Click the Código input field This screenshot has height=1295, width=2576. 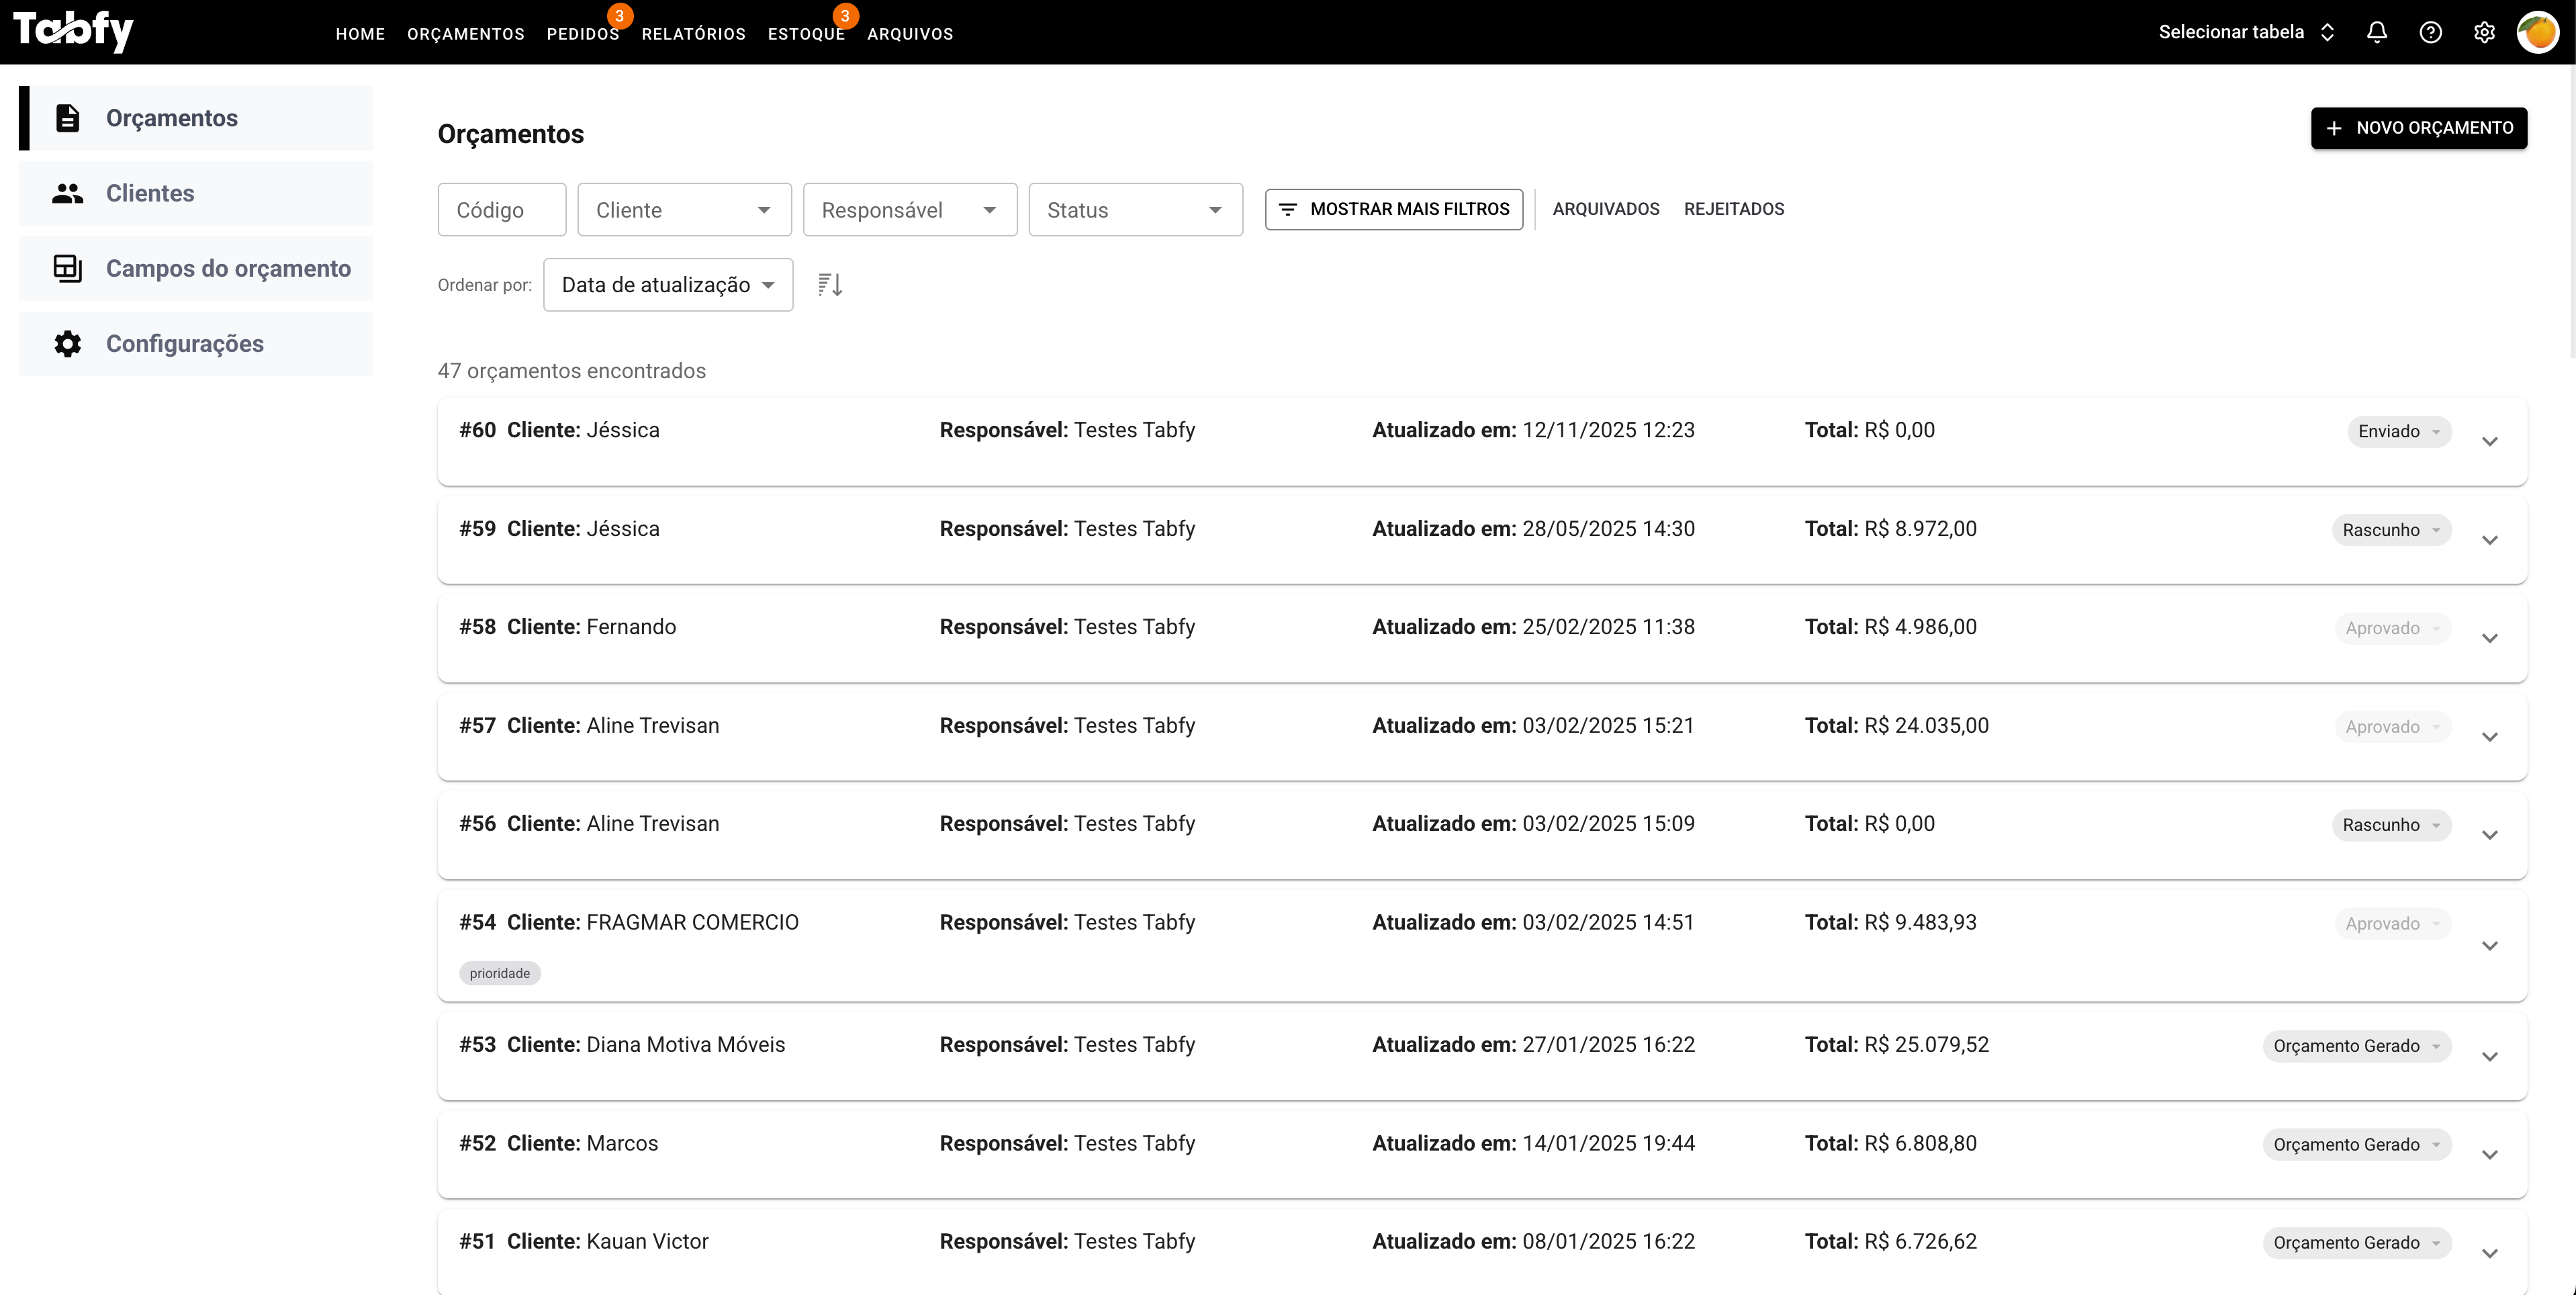click(501, 209)
